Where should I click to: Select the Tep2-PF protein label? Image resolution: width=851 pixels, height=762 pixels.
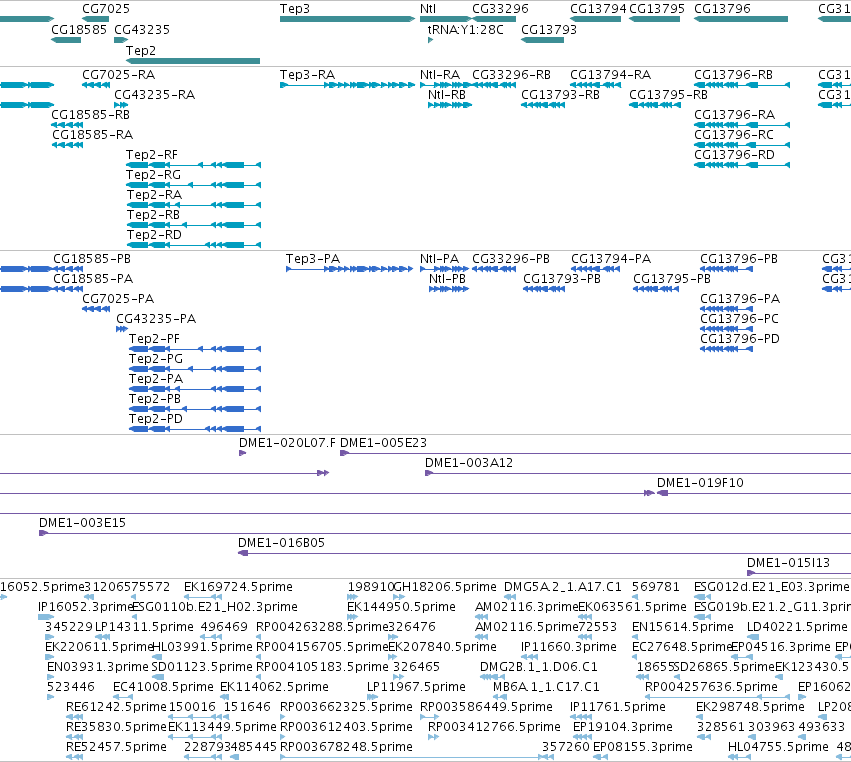pos(154,339)
